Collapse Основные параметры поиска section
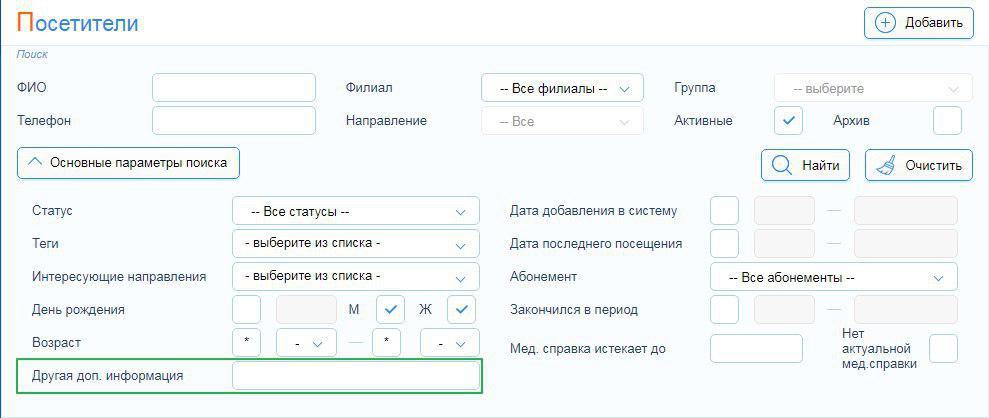Screen dimensions: 989x418 click(128, 162)
